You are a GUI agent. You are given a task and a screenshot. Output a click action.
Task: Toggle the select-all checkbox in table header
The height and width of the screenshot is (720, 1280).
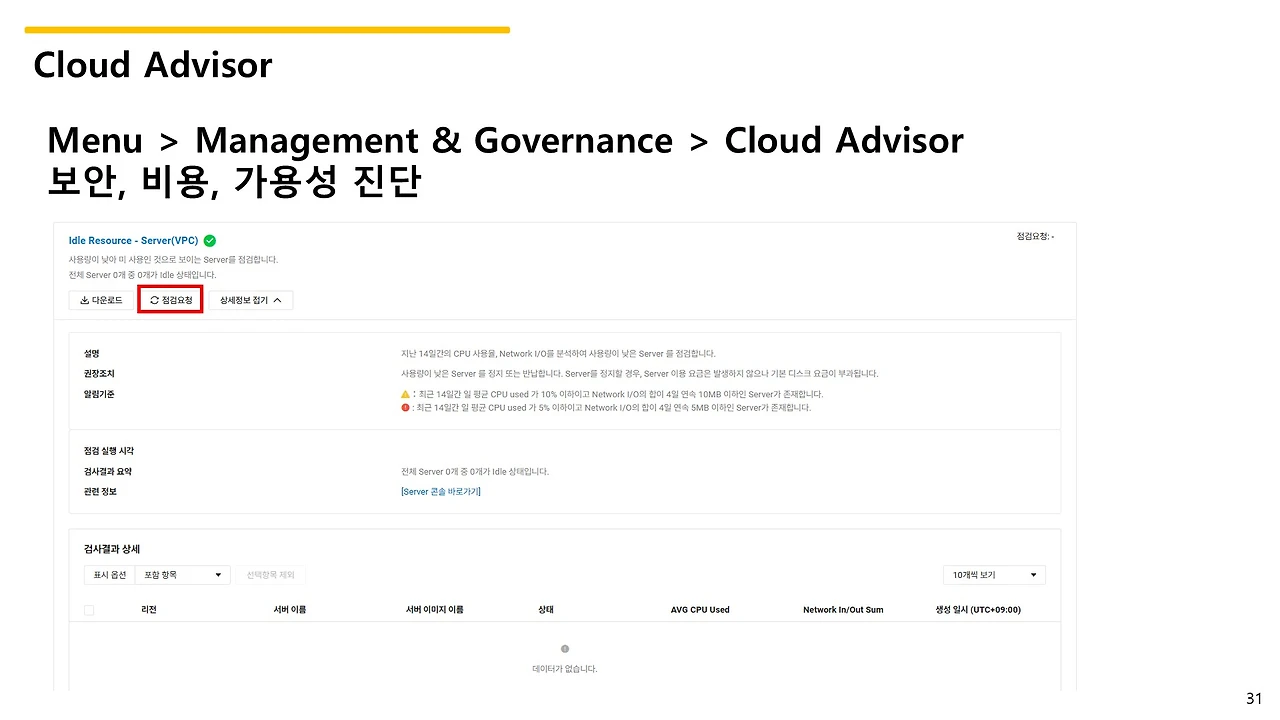pos(89,610)
